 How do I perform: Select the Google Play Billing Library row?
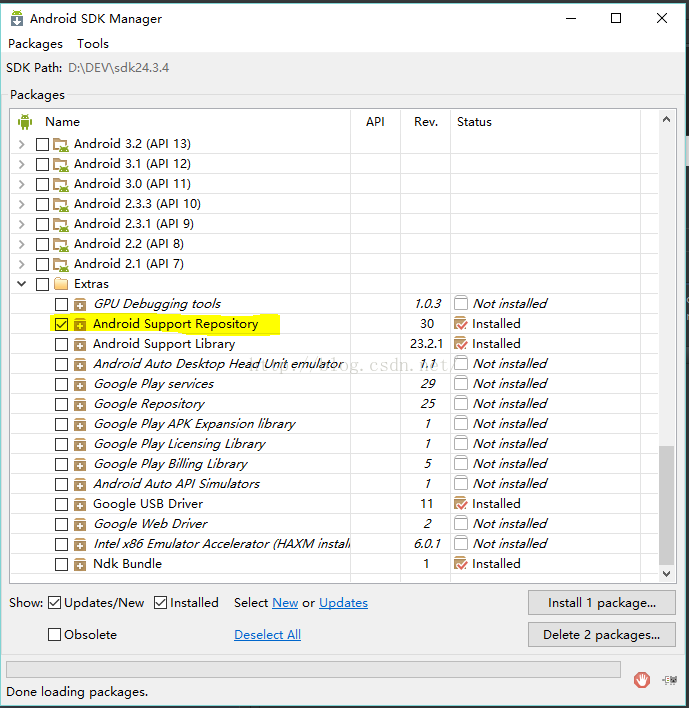click(x=334, y=464)
